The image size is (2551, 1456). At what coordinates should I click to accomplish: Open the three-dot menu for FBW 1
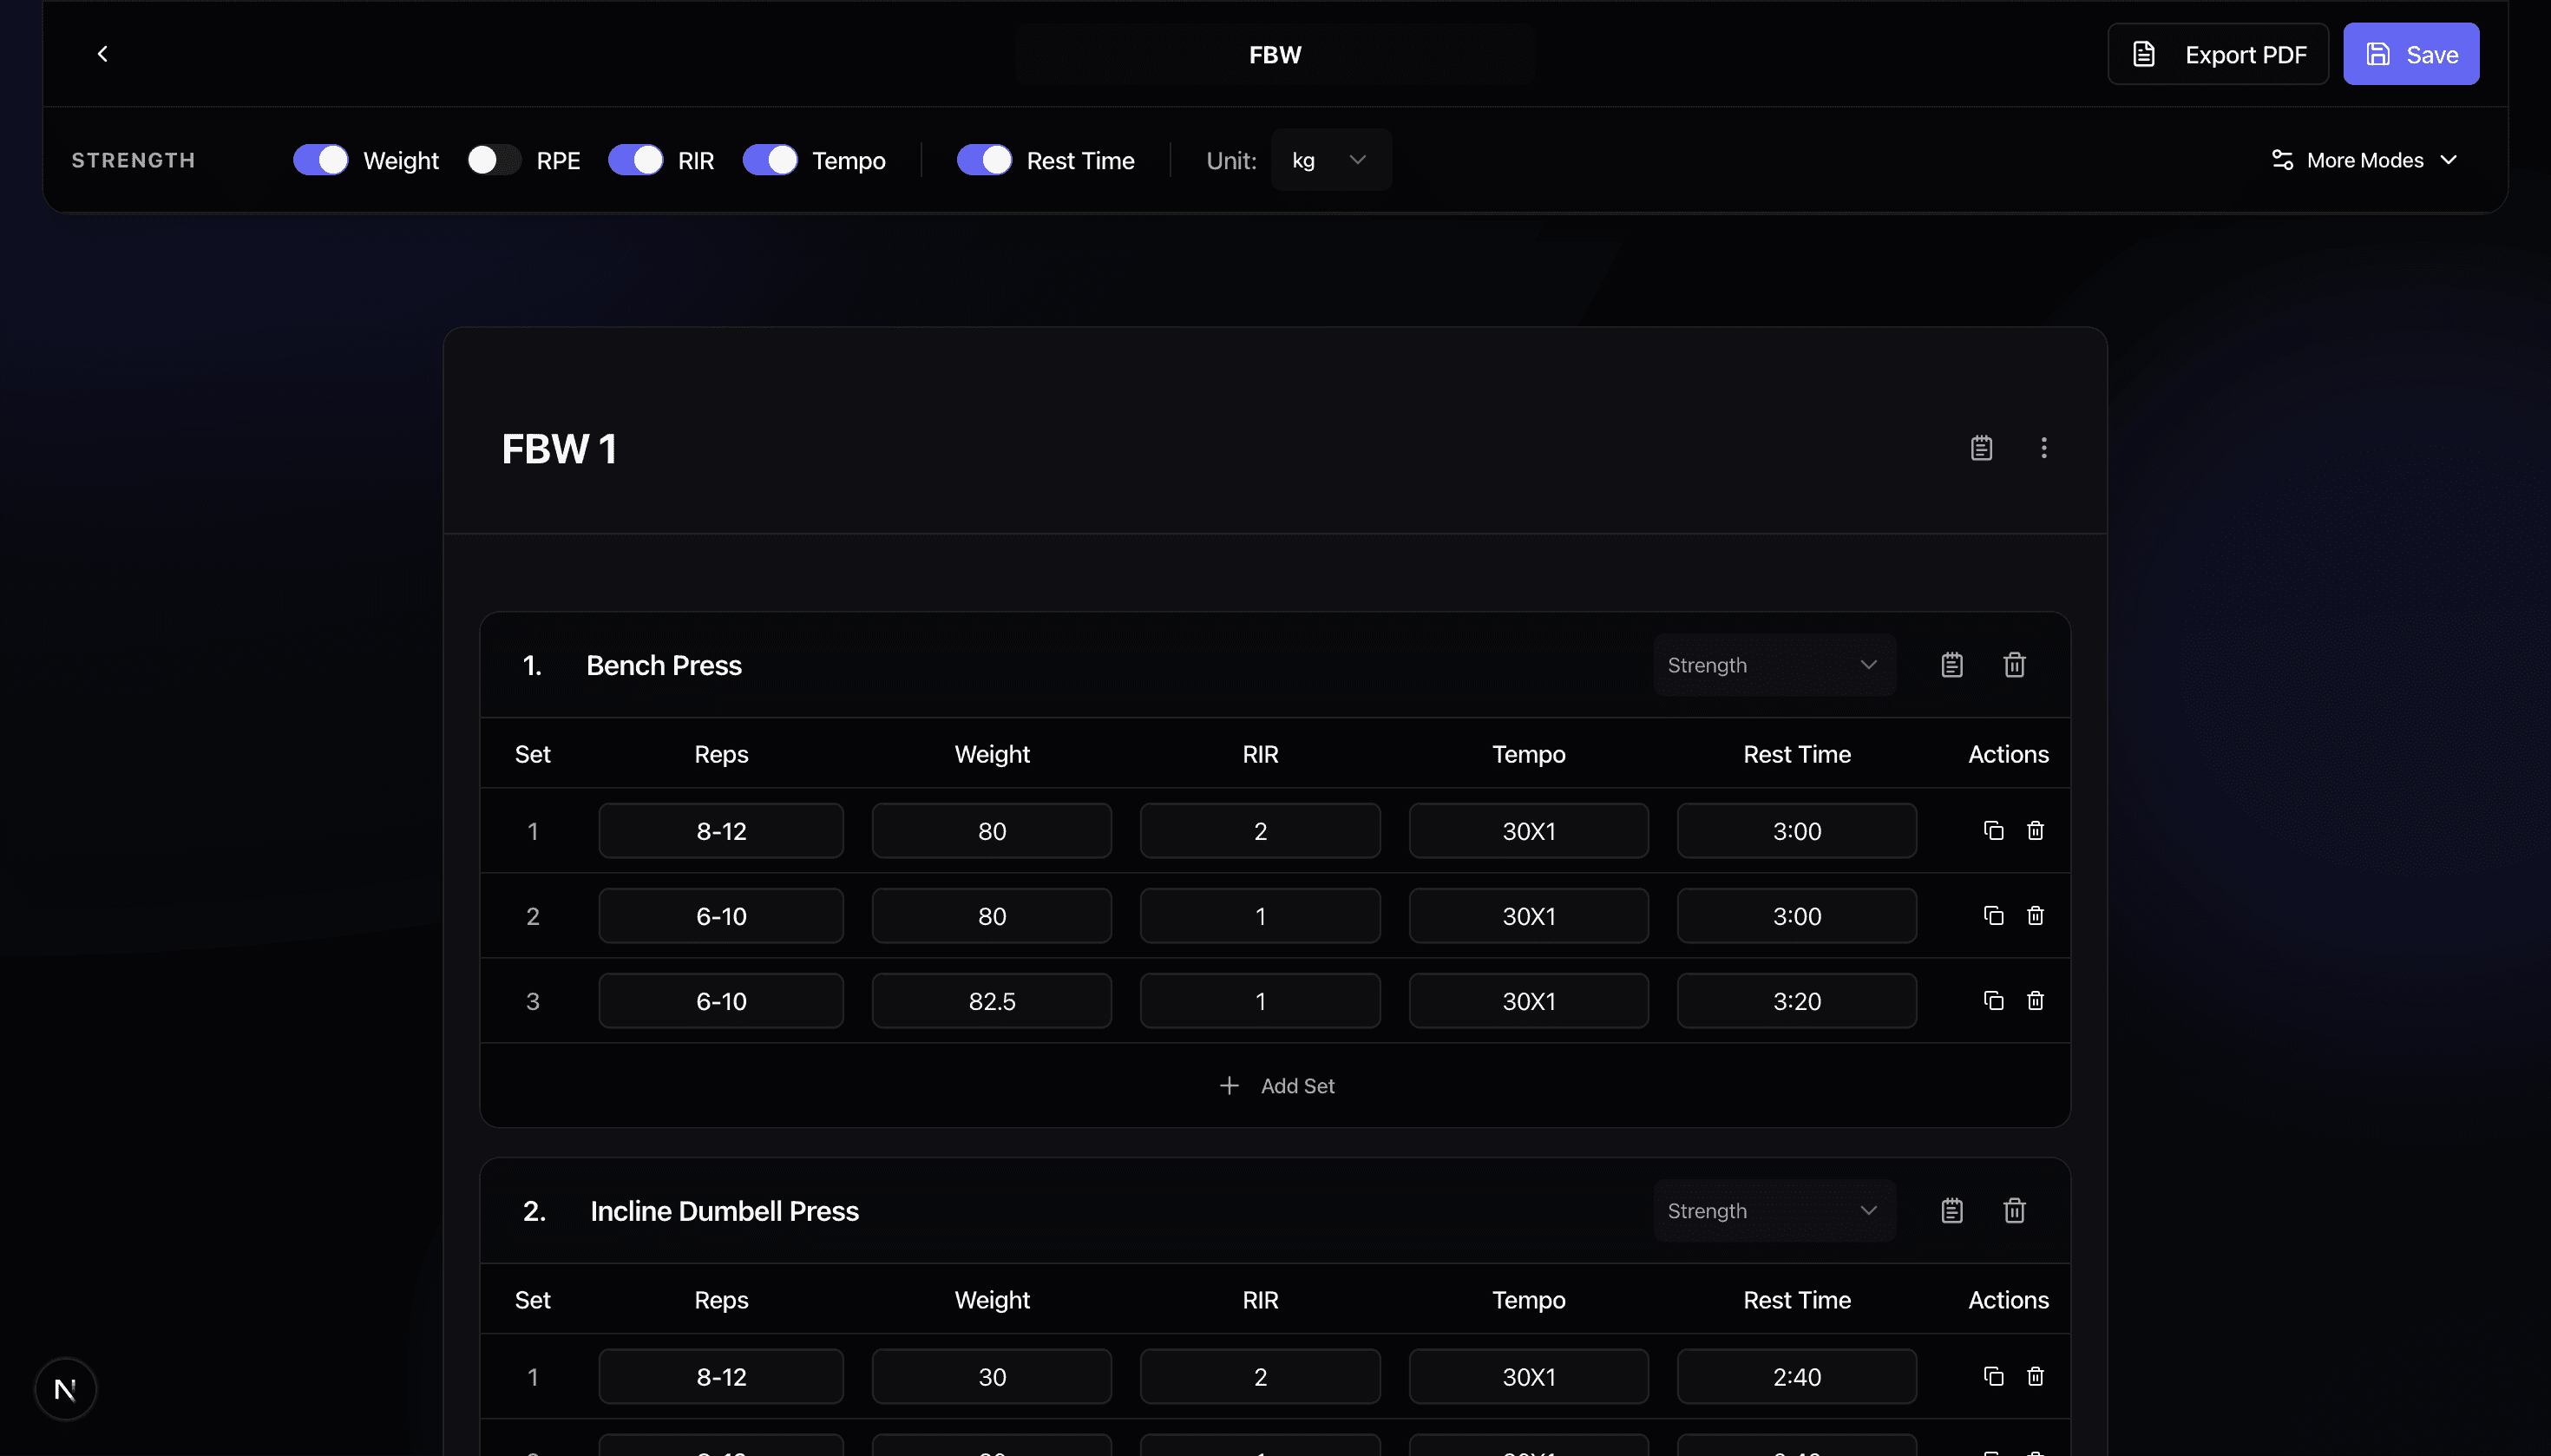[x=2044, y=448]
